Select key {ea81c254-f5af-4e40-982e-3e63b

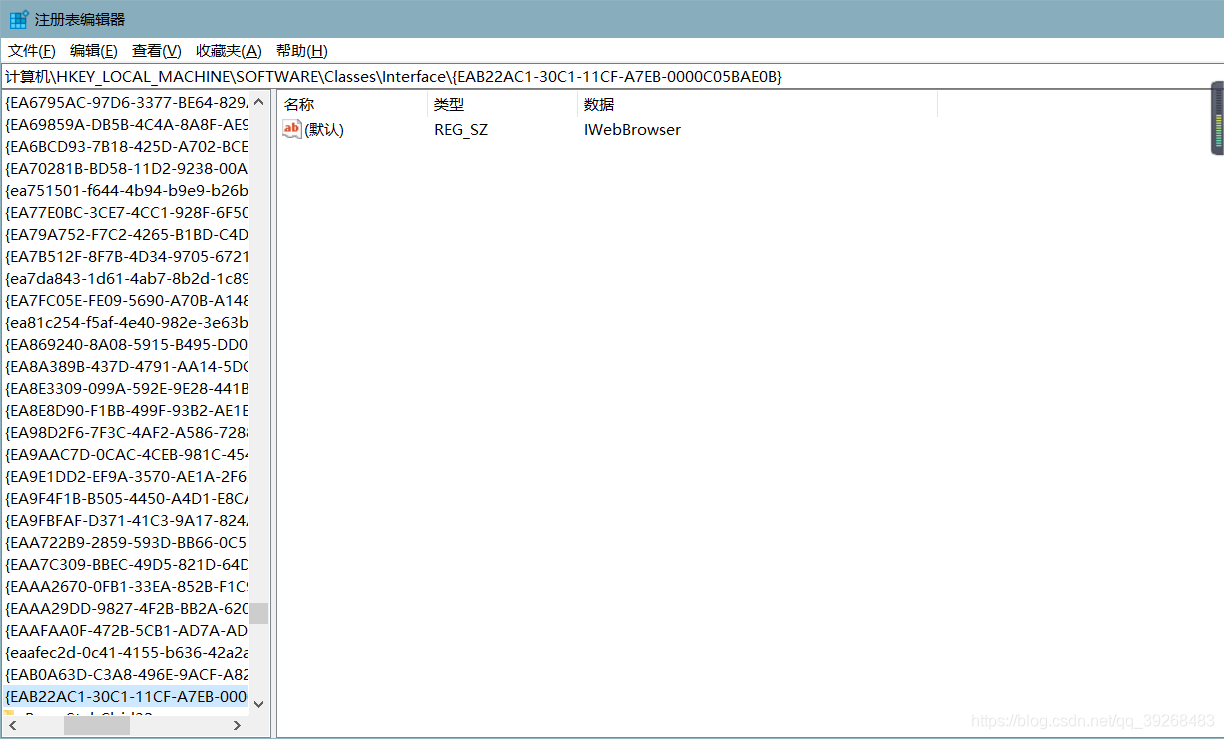126,322
